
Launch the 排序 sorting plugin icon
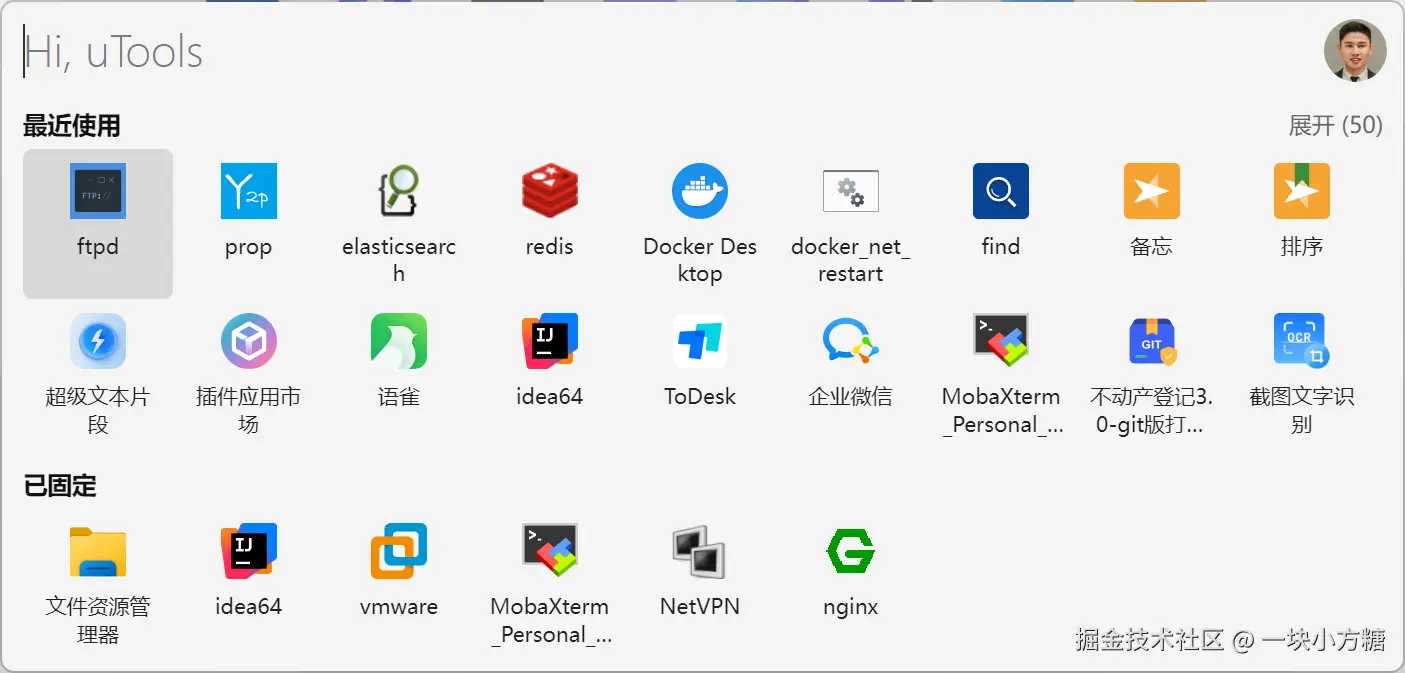(1301, 191)
